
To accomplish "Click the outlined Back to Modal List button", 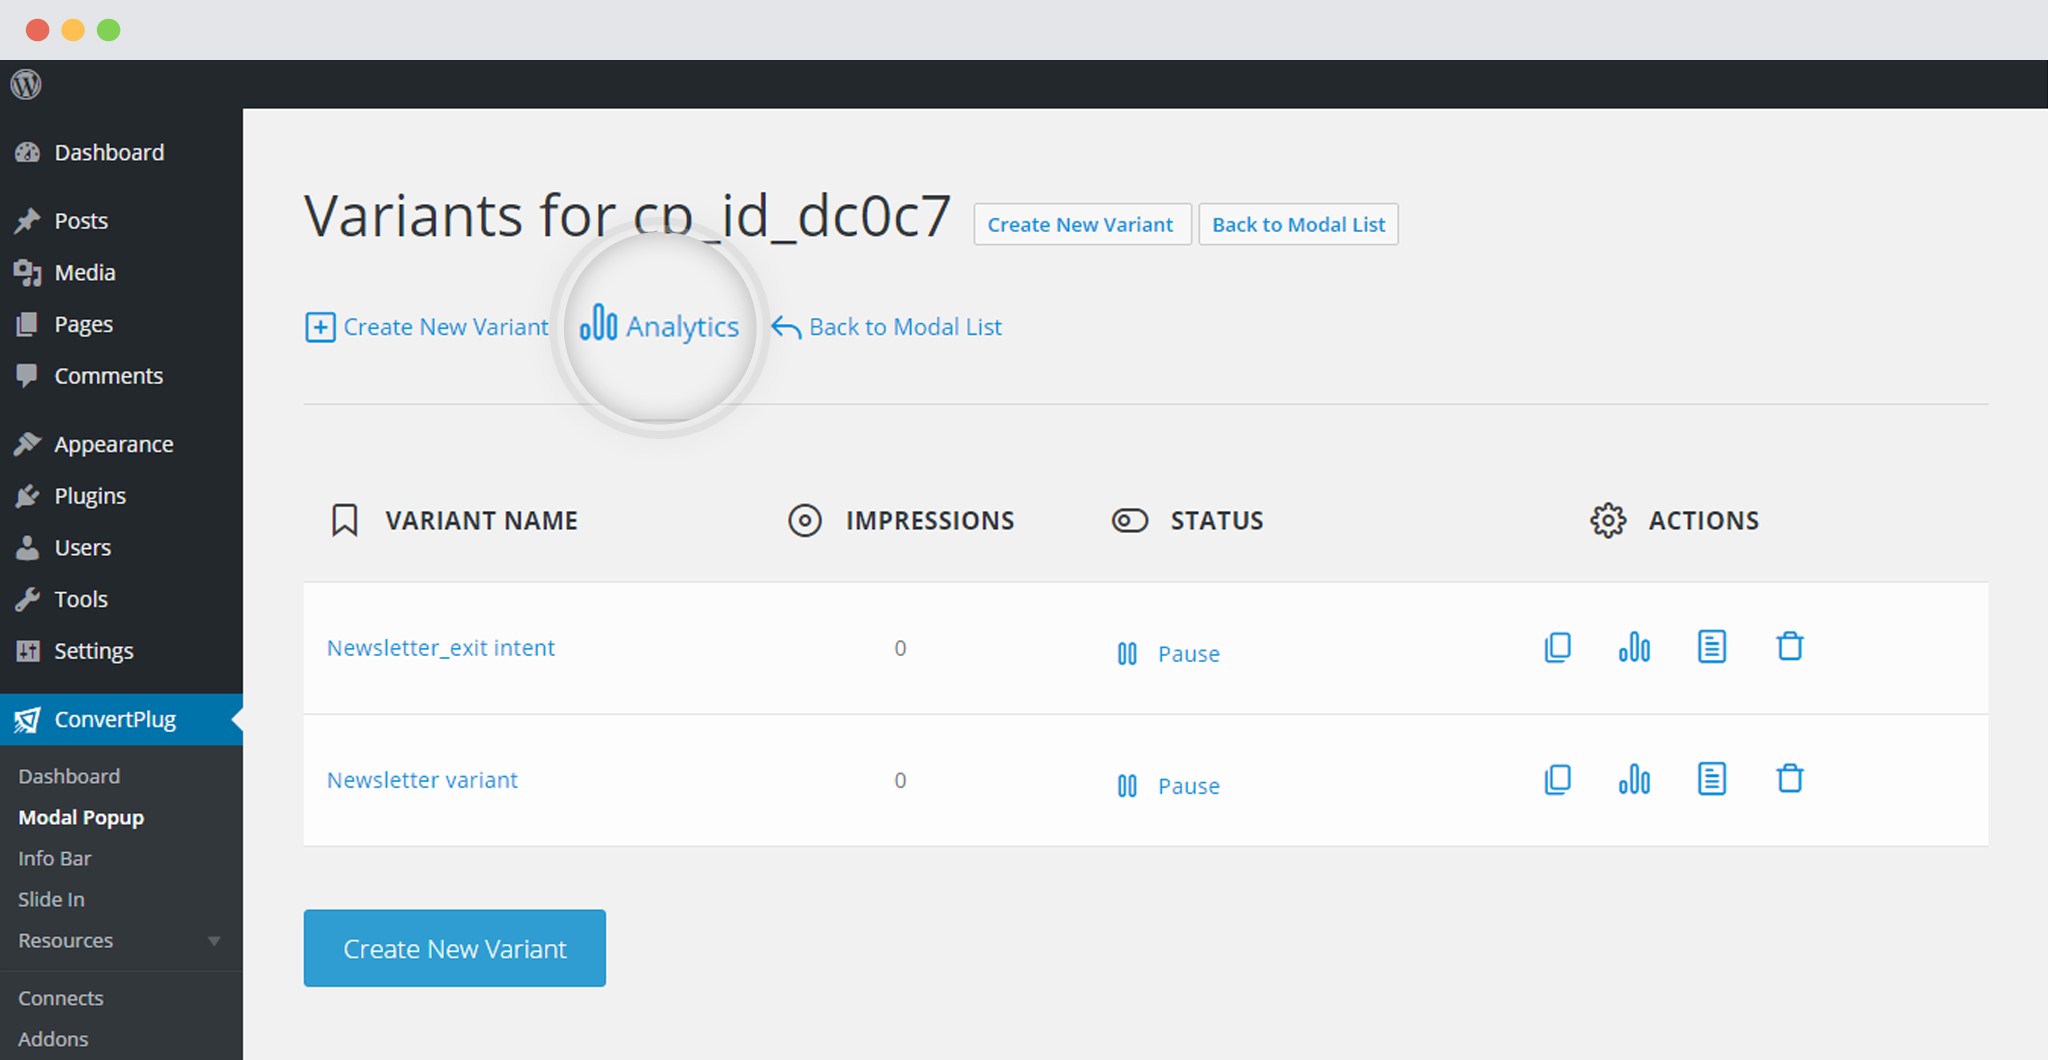I will click(1298, 224).
